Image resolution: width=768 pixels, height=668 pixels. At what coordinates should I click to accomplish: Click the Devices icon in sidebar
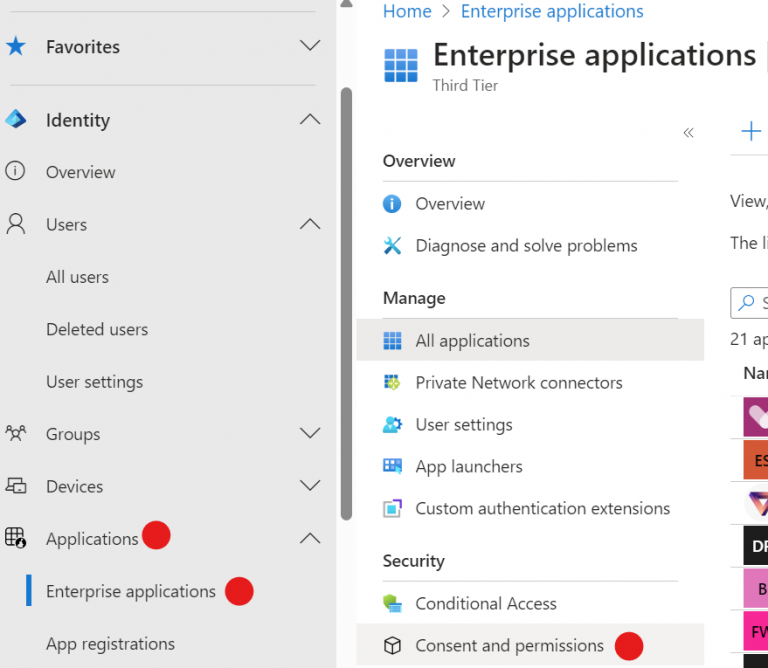pos(16,486)
